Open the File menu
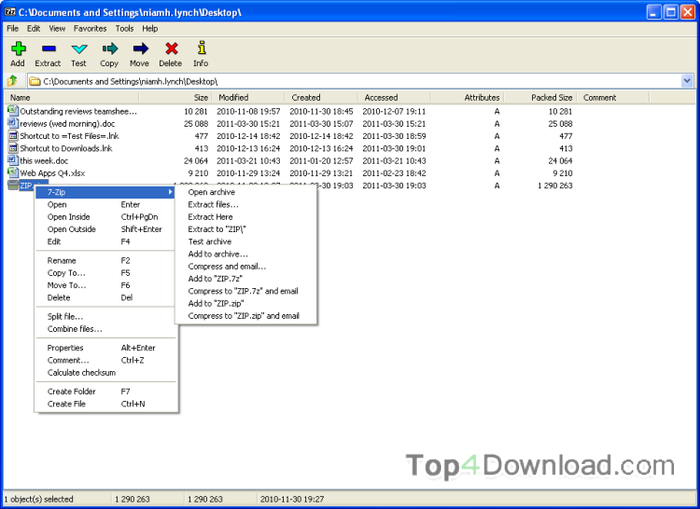Image resolution: width=700 pixels, height=509 pixels. coord(12,29)
